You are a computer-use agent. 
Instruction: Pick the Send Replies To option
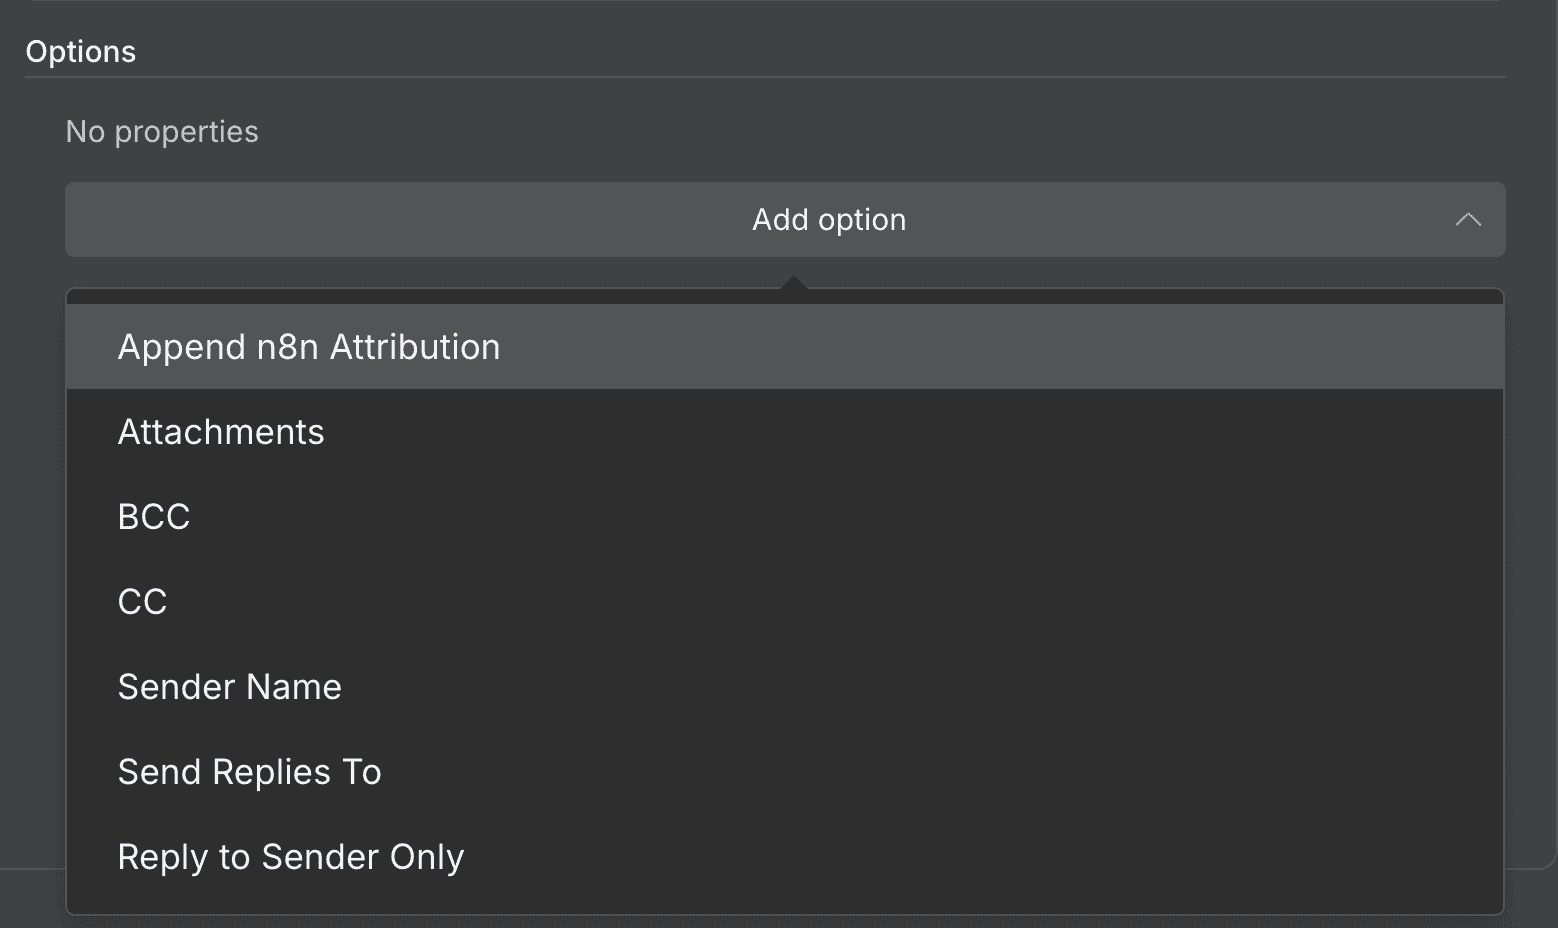(250, 772)
